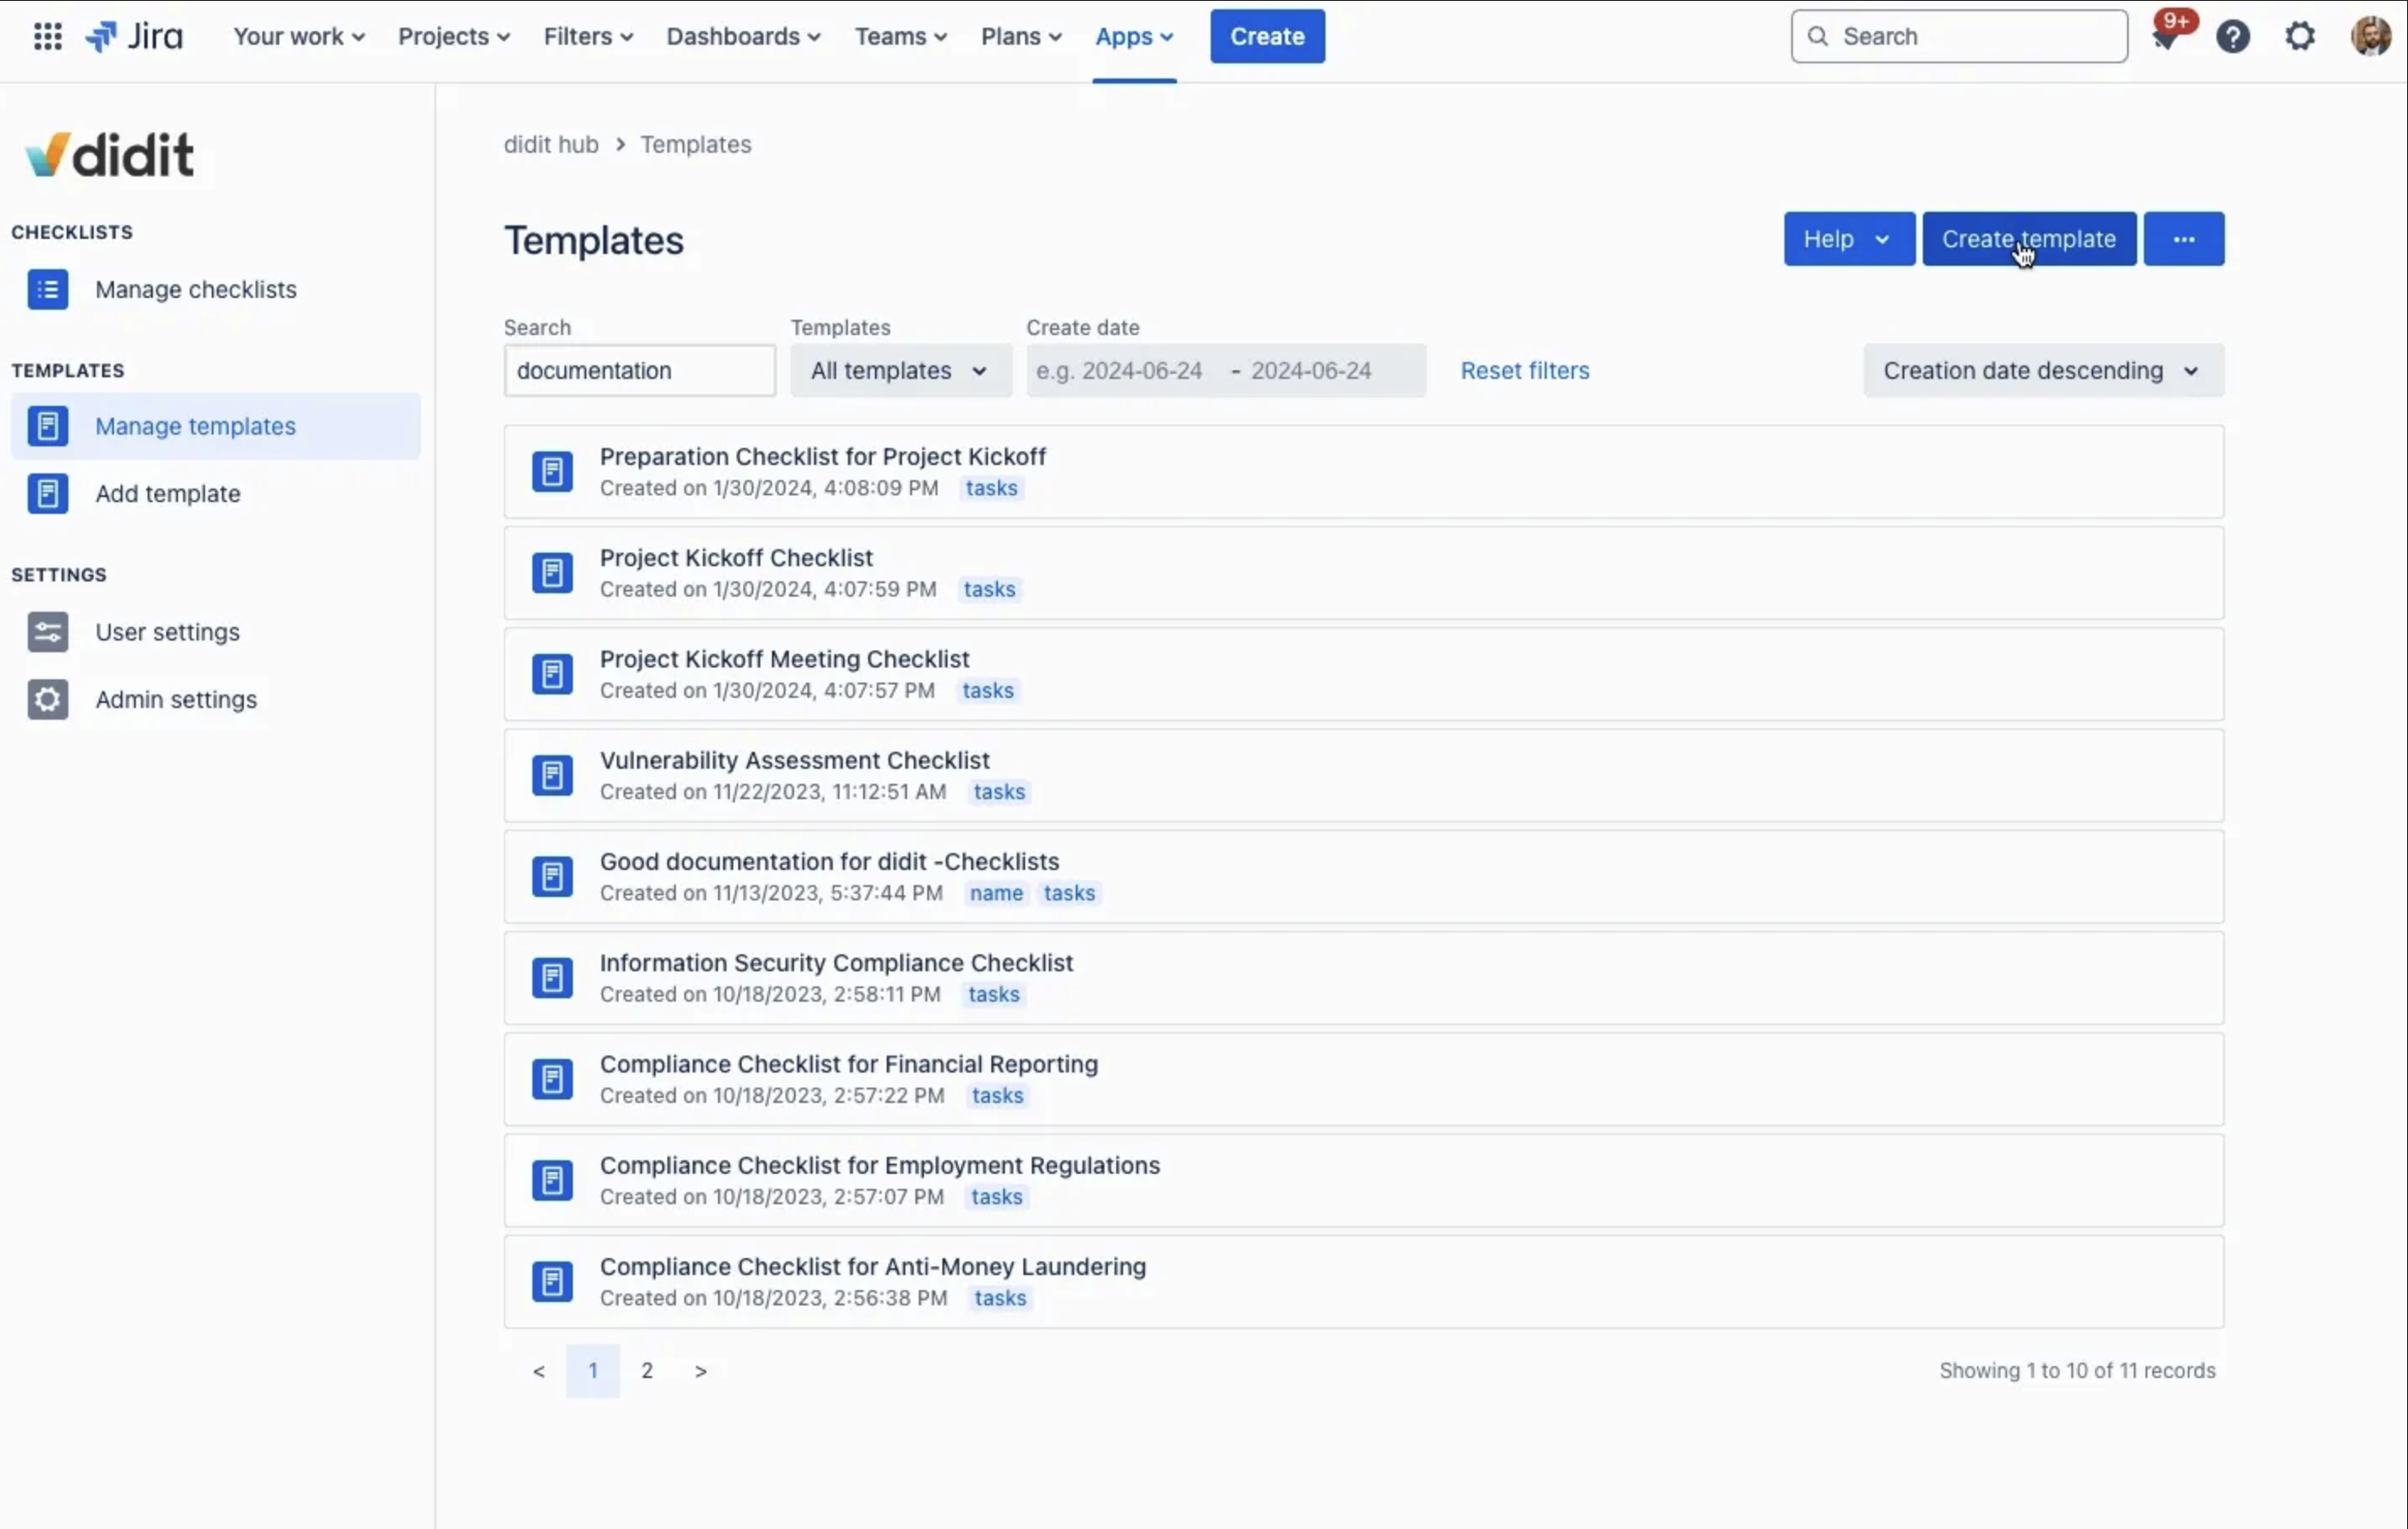2408x1529 pixels.
Task: Click the Manage checklists sidebar icon
Action: coord(47,290)
